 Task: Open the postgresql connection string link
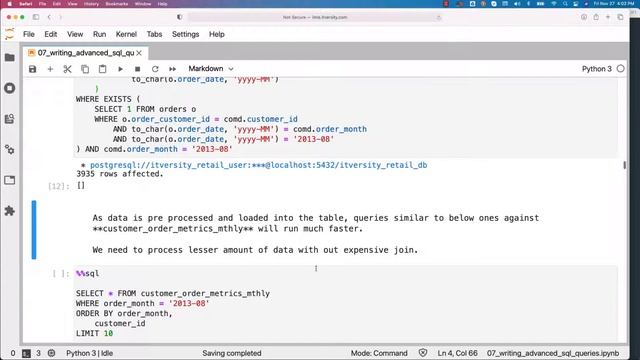coord(258,165)
